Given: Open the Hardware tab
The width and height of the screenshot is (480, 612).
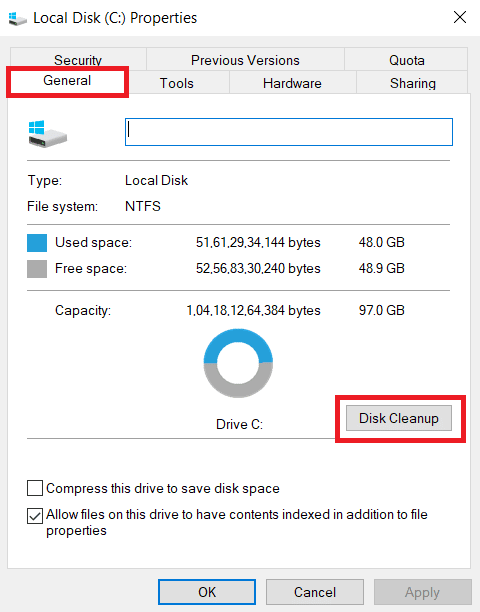Looking at the screenshot, I should (x=292, y=83).
